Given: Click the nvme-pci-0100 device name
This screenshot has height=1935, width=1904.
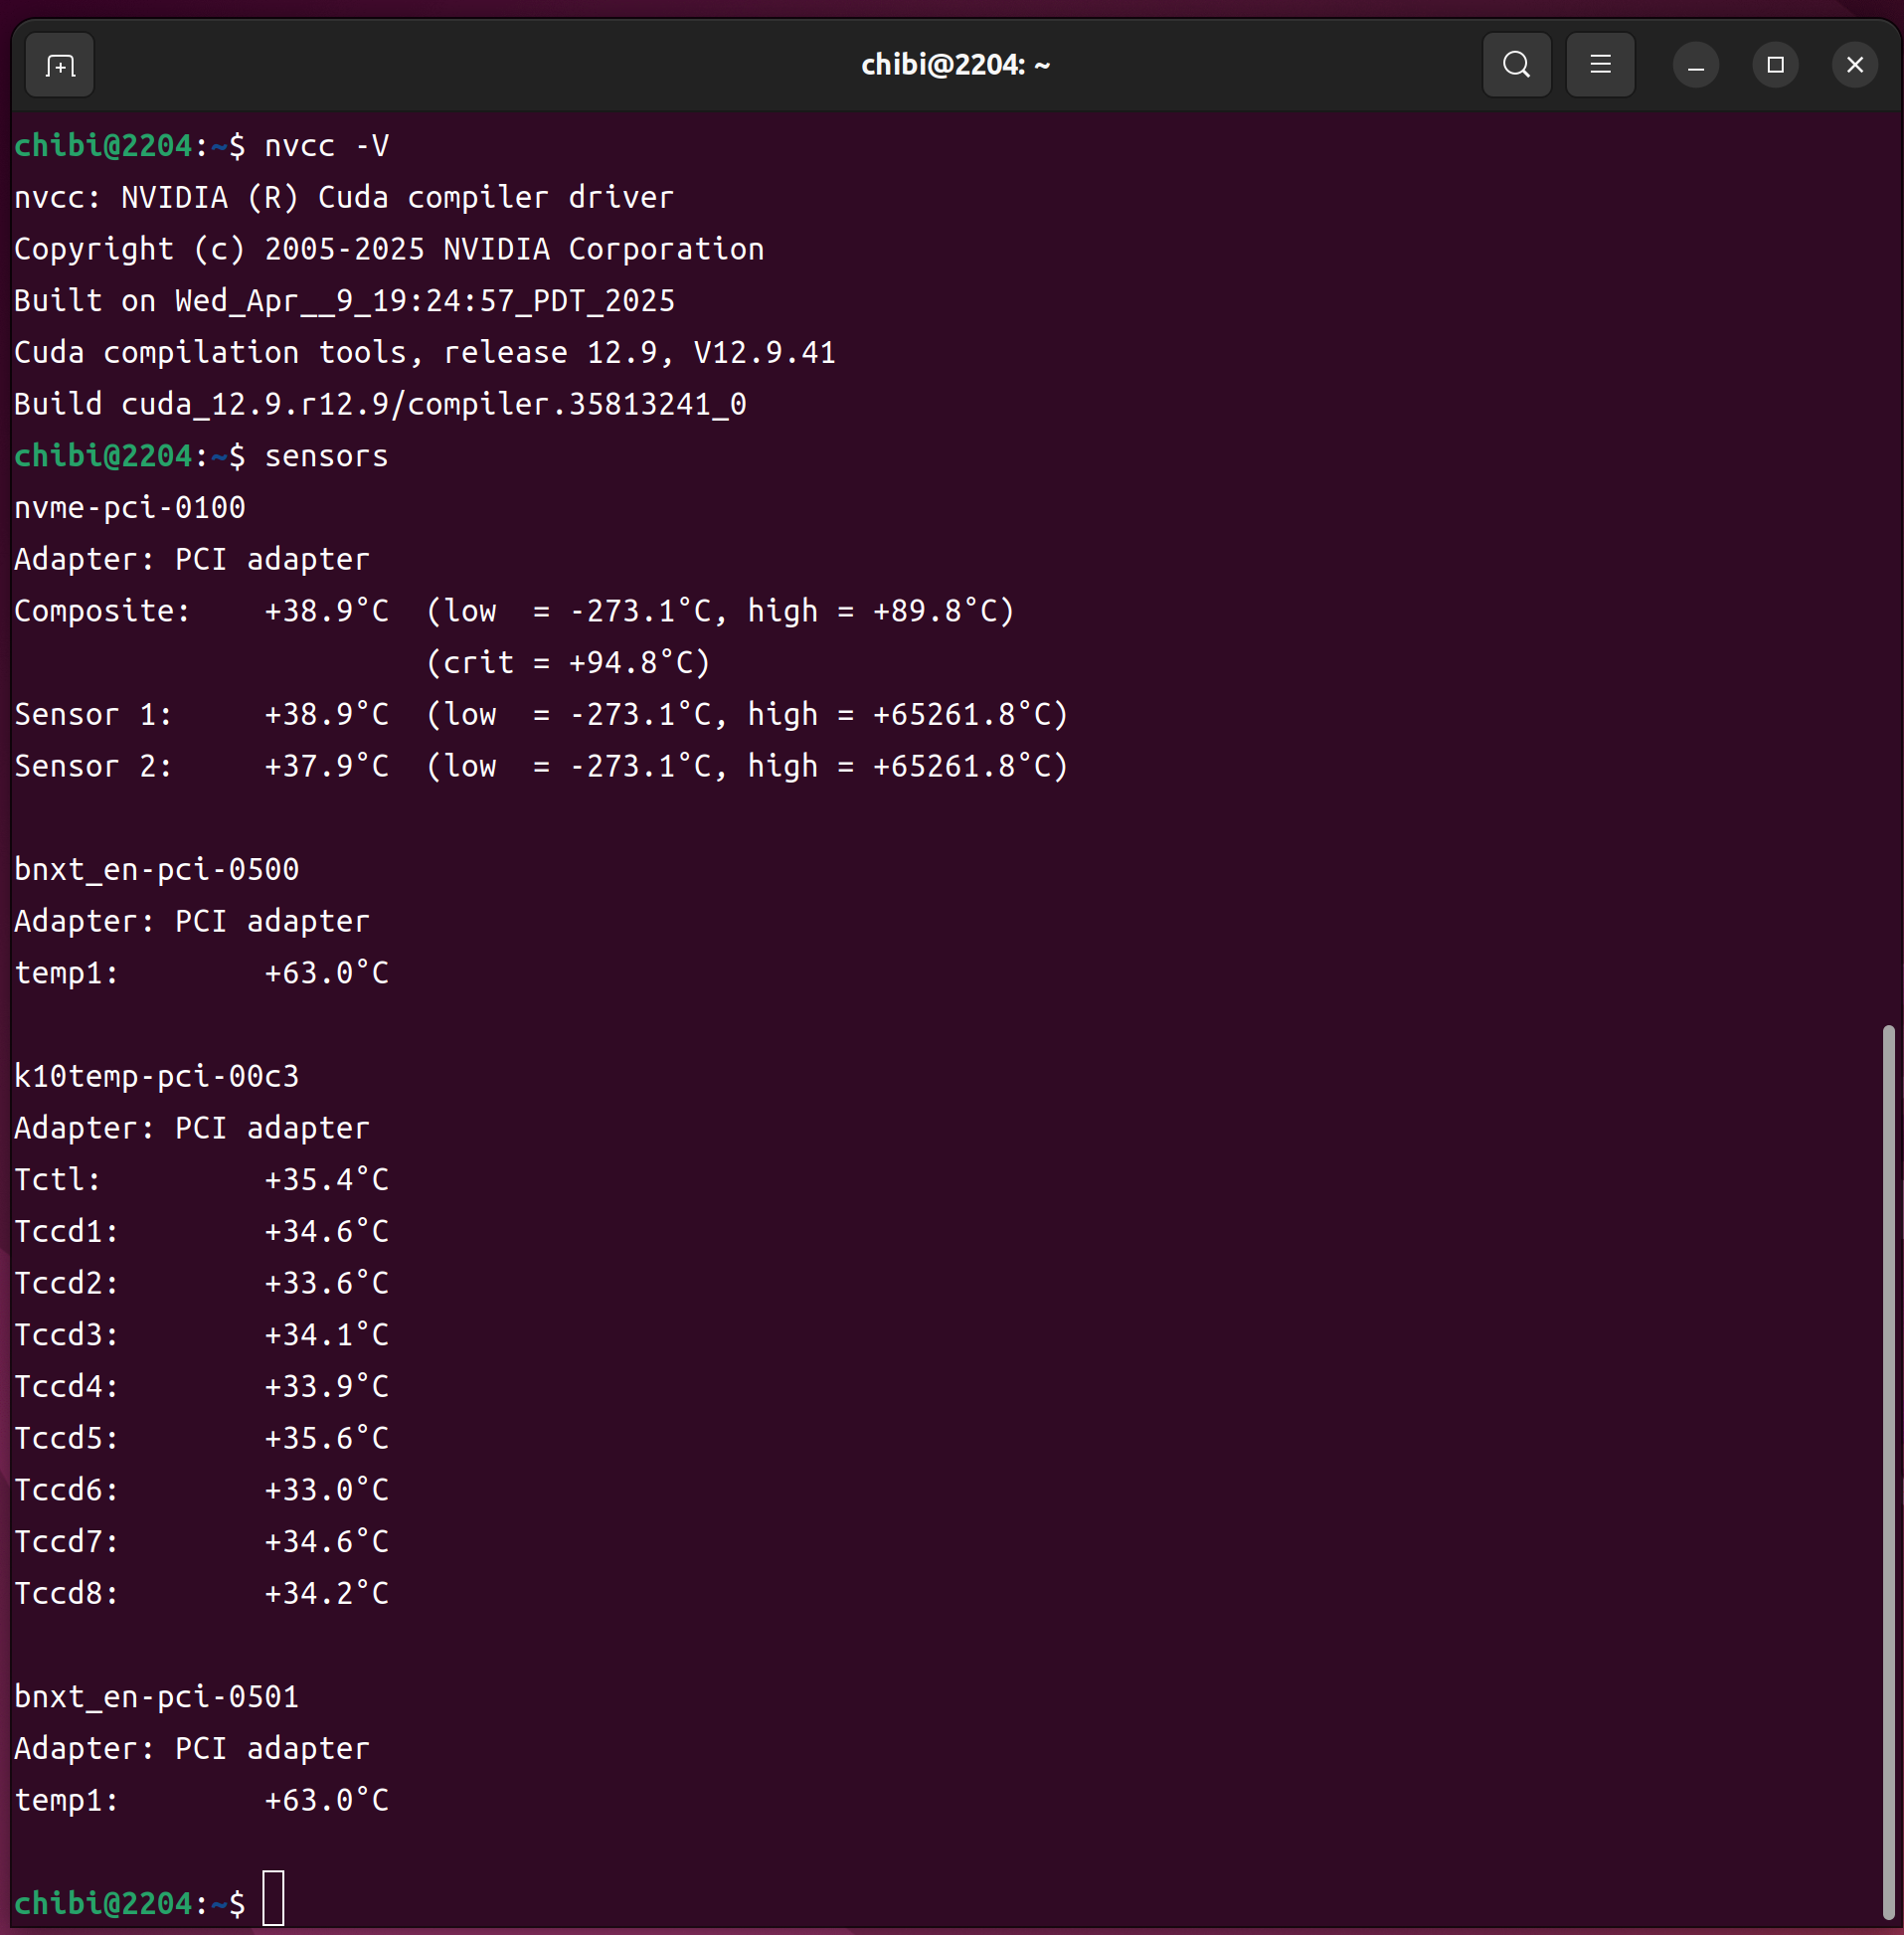Looking at the screenshot, I should pyautogui.click(x=130, y=508).
